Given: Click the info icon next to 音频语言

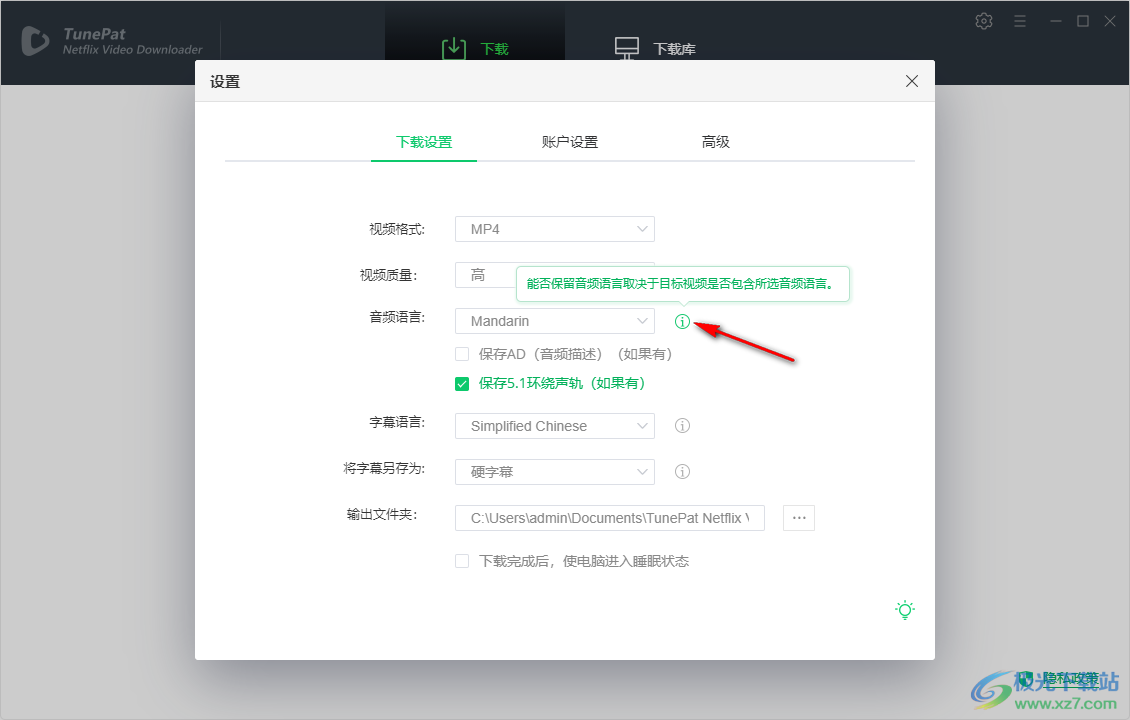Looking at the screenshot, I should point(682,321).
